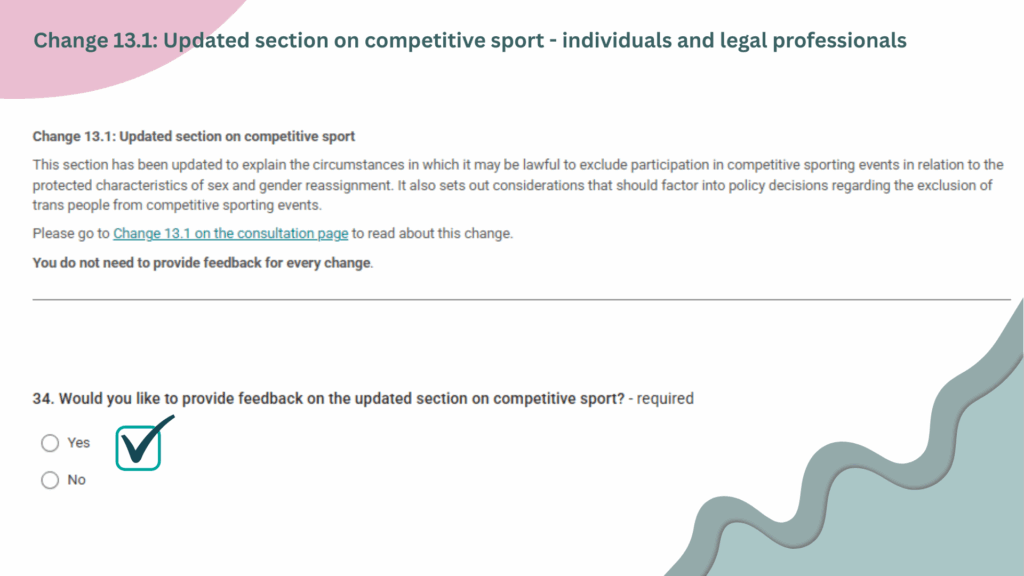Click the "Yes" option label text
This screenshot has width=1024, height=576.
click(x=78, y=443)
